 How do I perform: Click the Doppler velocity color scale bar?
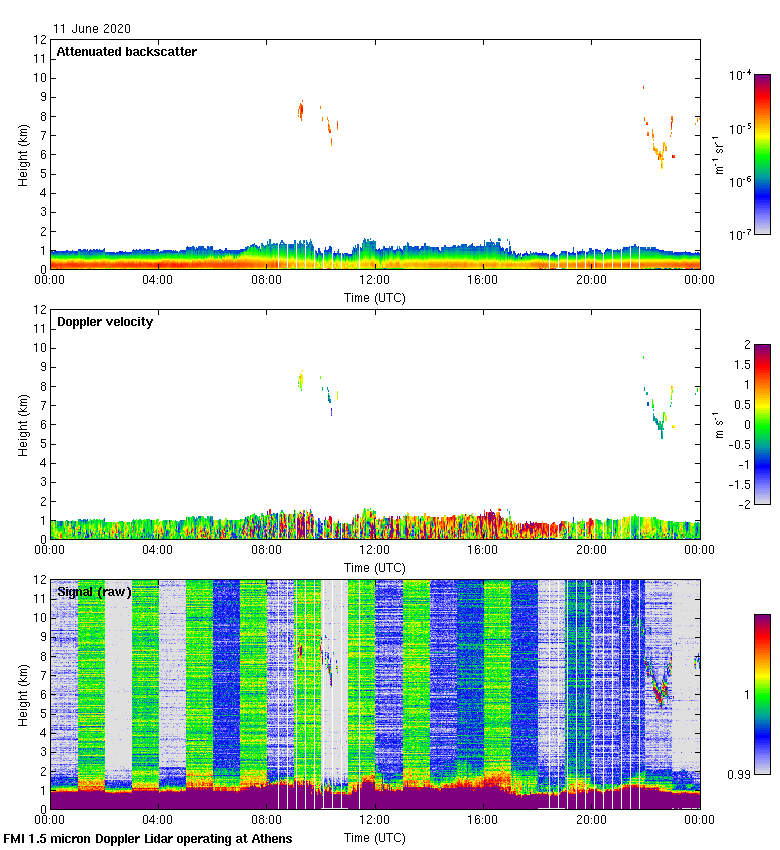pyautogui.click(x=762, y=424)
